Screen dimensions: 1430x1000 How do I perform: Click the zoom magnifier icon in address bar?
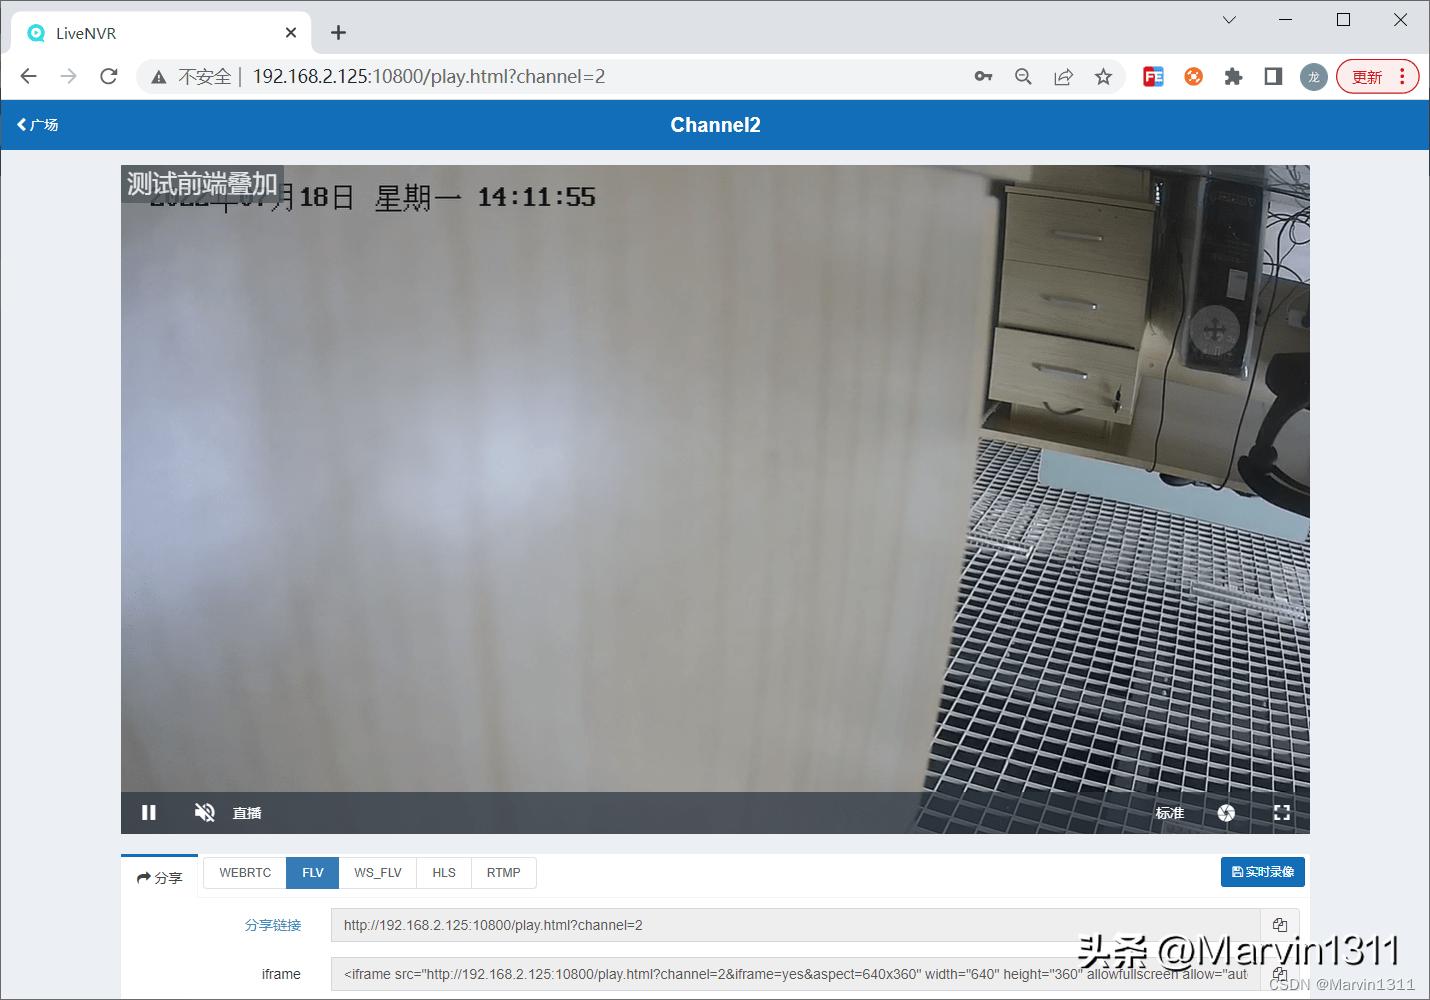1023,76
